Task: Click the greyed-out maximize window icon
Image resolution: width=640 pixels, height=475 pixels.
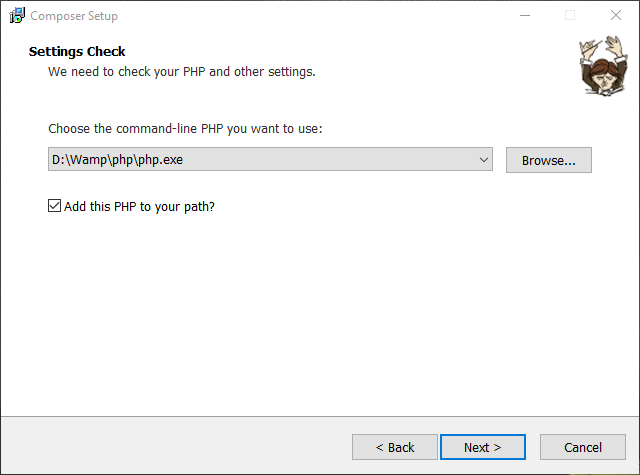Action: tap(570, 16)
